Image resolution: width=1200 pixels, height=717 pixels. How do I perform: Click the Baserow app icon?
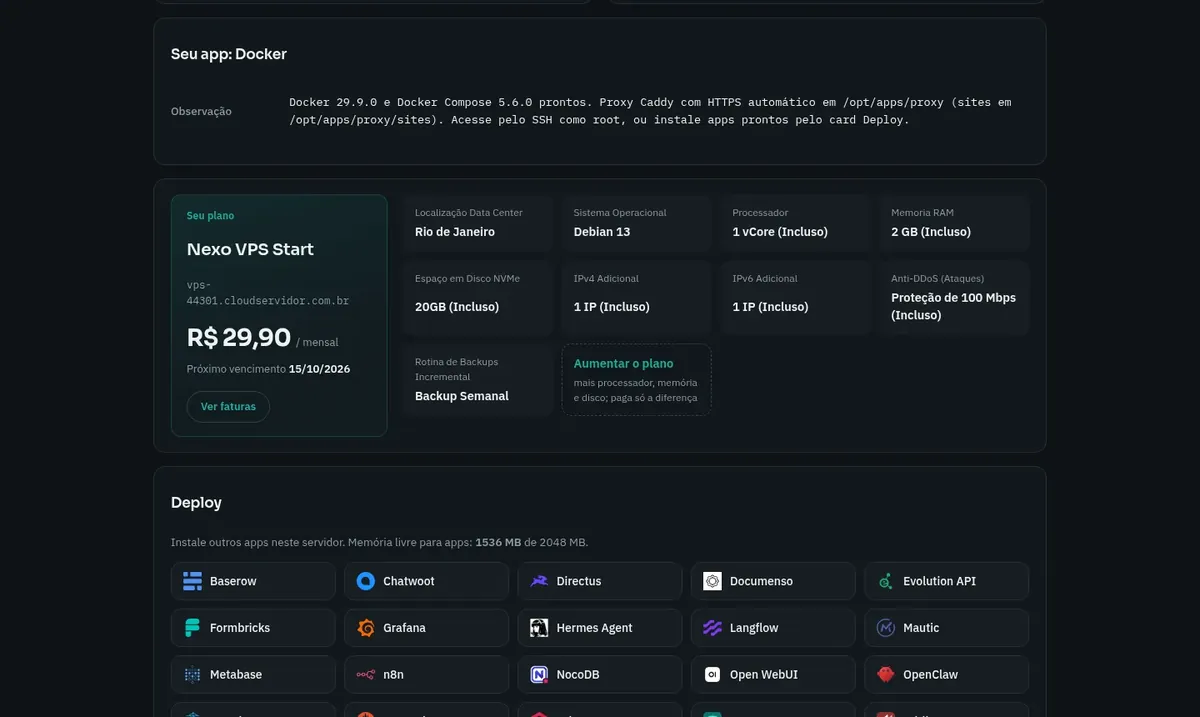point(192,581)
